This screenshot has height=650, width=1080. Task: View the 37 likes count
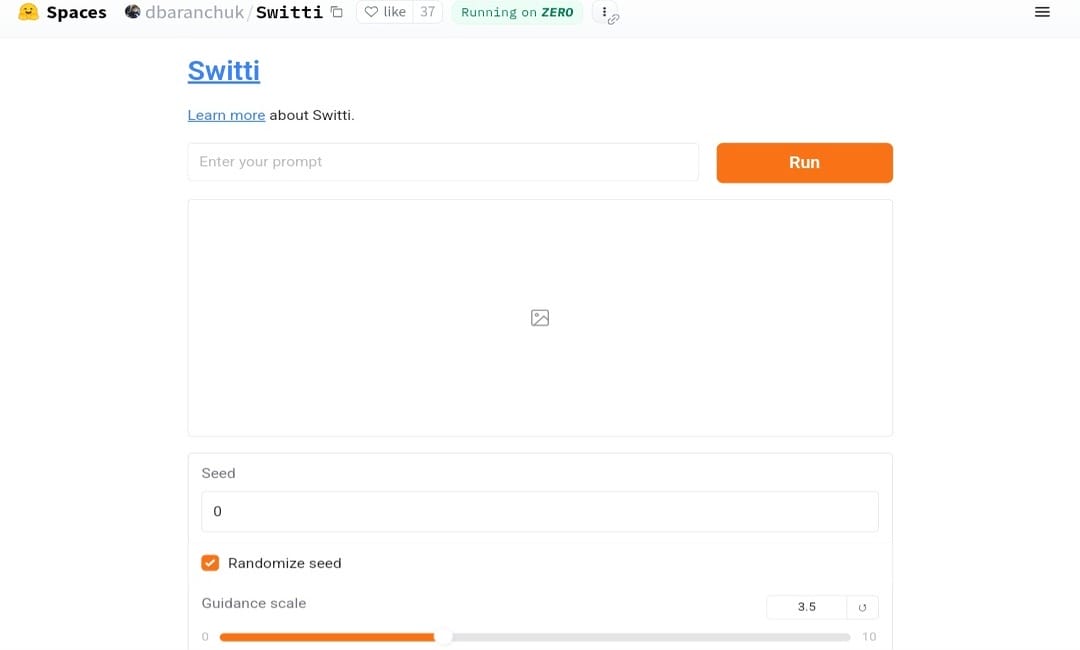(428, 12)
